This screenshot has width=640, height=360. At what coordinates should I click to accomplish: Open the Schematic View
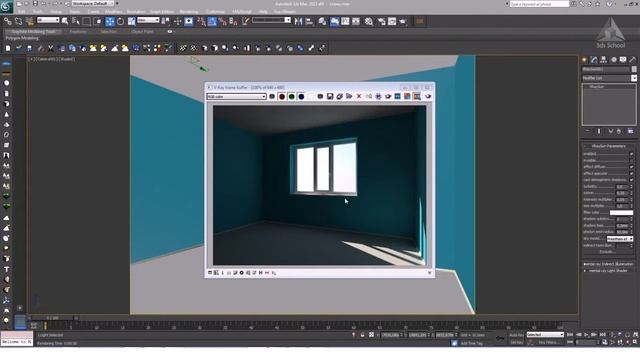[x=356, y=21]
